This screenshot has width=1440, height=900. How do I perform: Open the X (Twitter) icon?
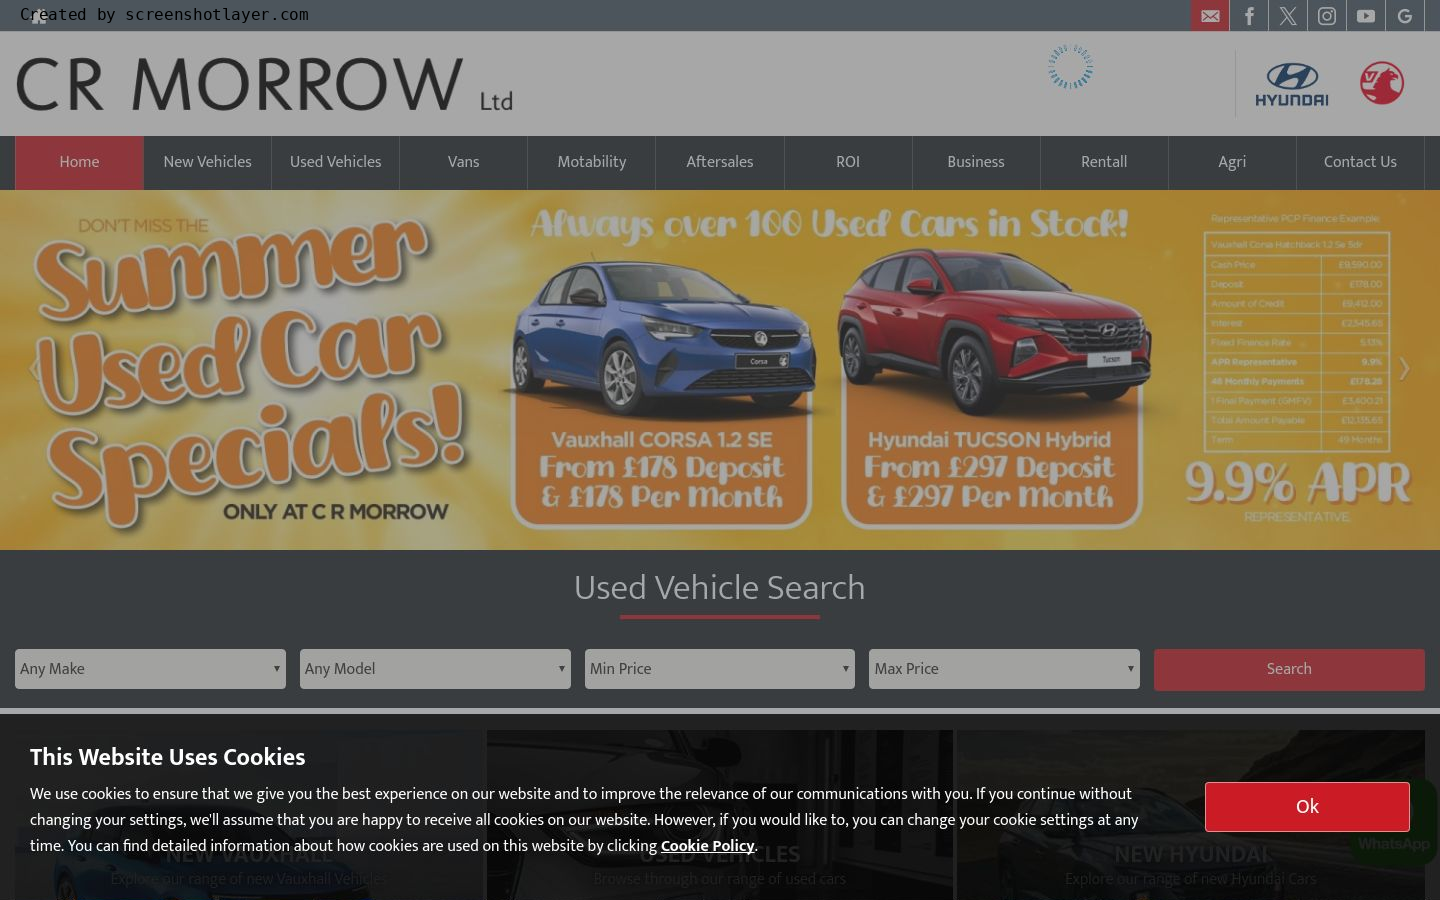point(1288,16)
